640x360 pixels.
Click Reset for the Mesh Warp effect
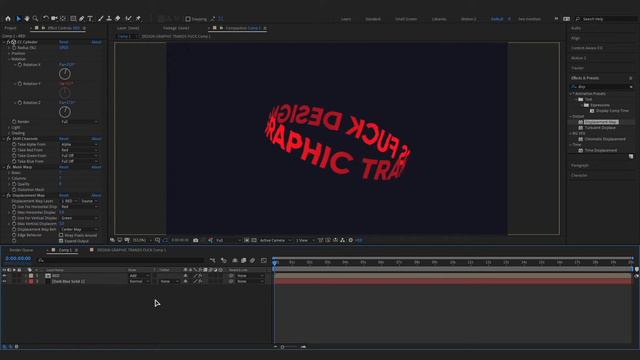pyautogui.click(x=64, y=167)
